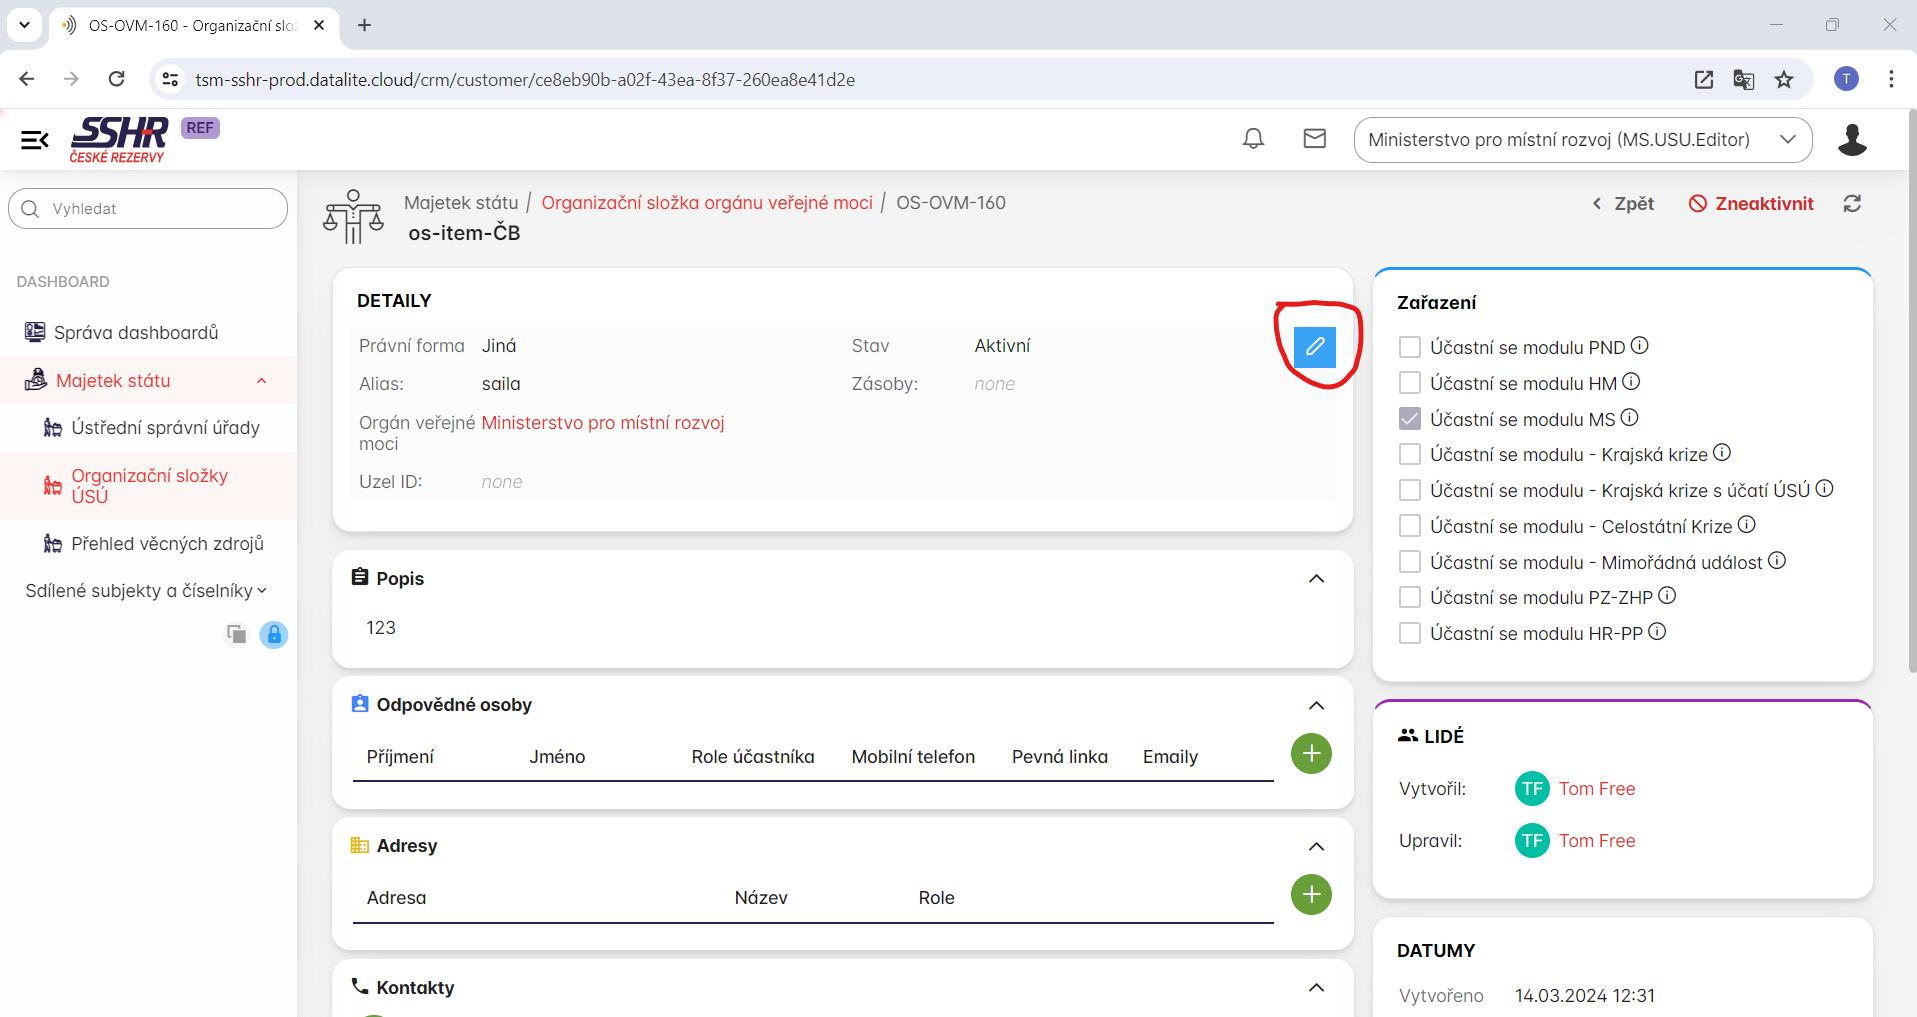Collapse sidebar using hamburger menu icon
The image size is (1917, 1017).
[35, 140]
